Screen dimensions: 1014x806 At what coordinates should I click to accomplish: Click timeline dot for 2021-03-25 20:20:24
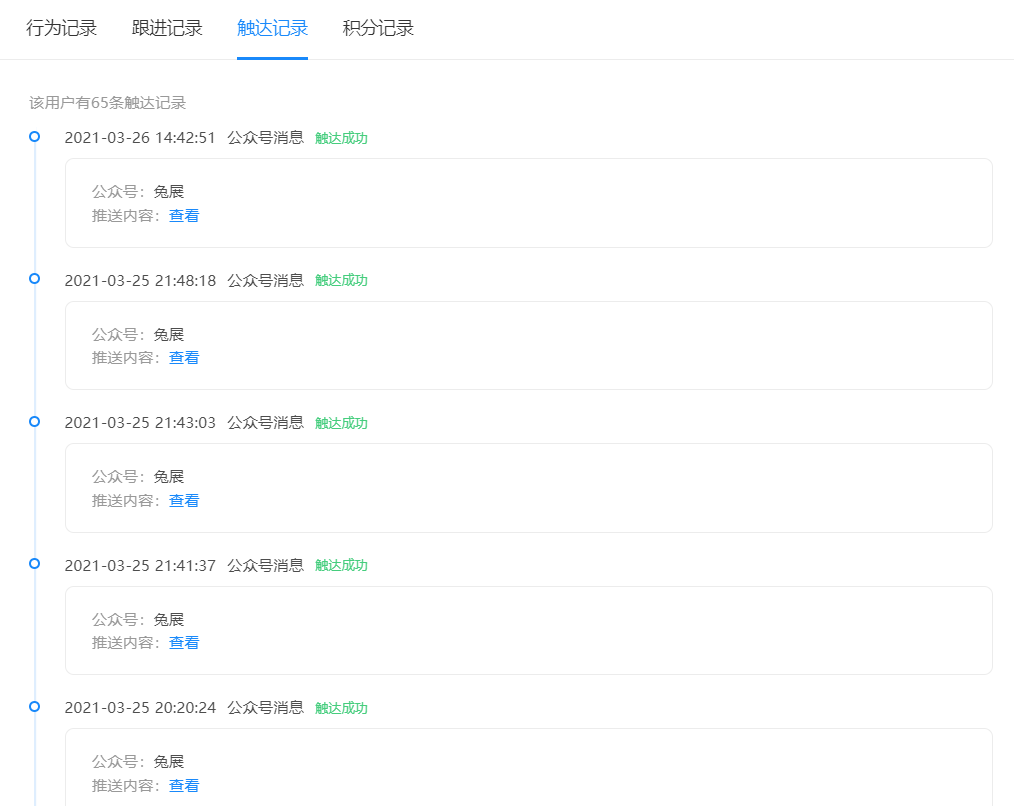tap(35, 706)
